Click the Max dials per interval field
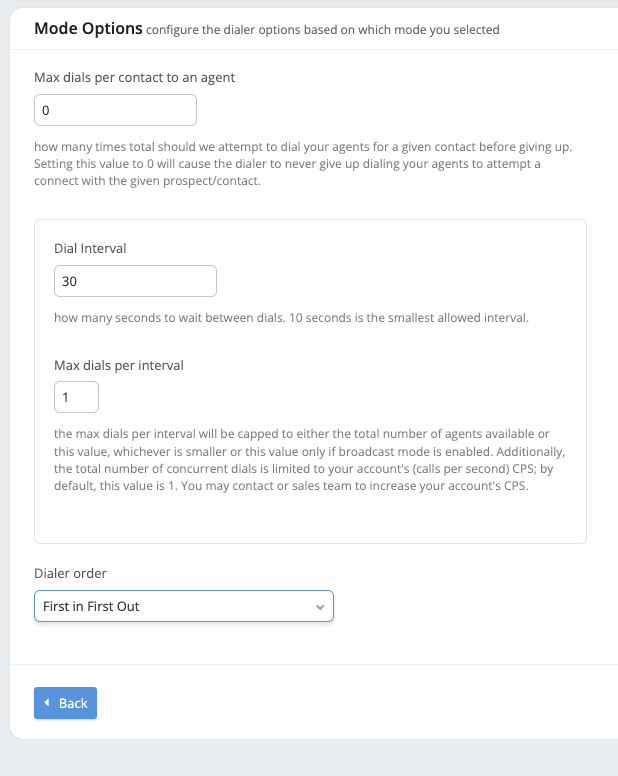 click(x=76, y=397)
